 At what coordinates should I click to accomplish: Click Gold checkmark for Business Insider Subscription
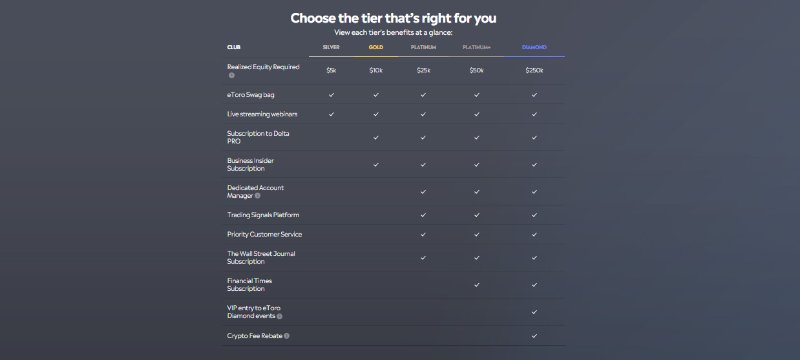click(x=376, y=165)
